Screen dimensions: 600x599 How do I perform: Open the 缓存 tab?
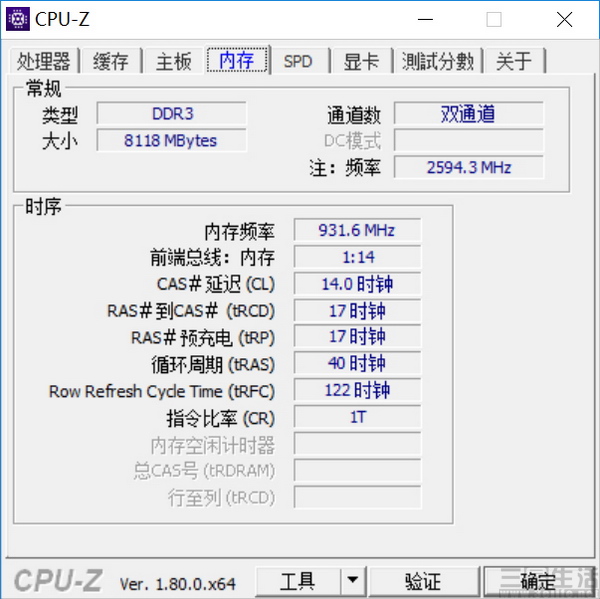click(111, 61)
